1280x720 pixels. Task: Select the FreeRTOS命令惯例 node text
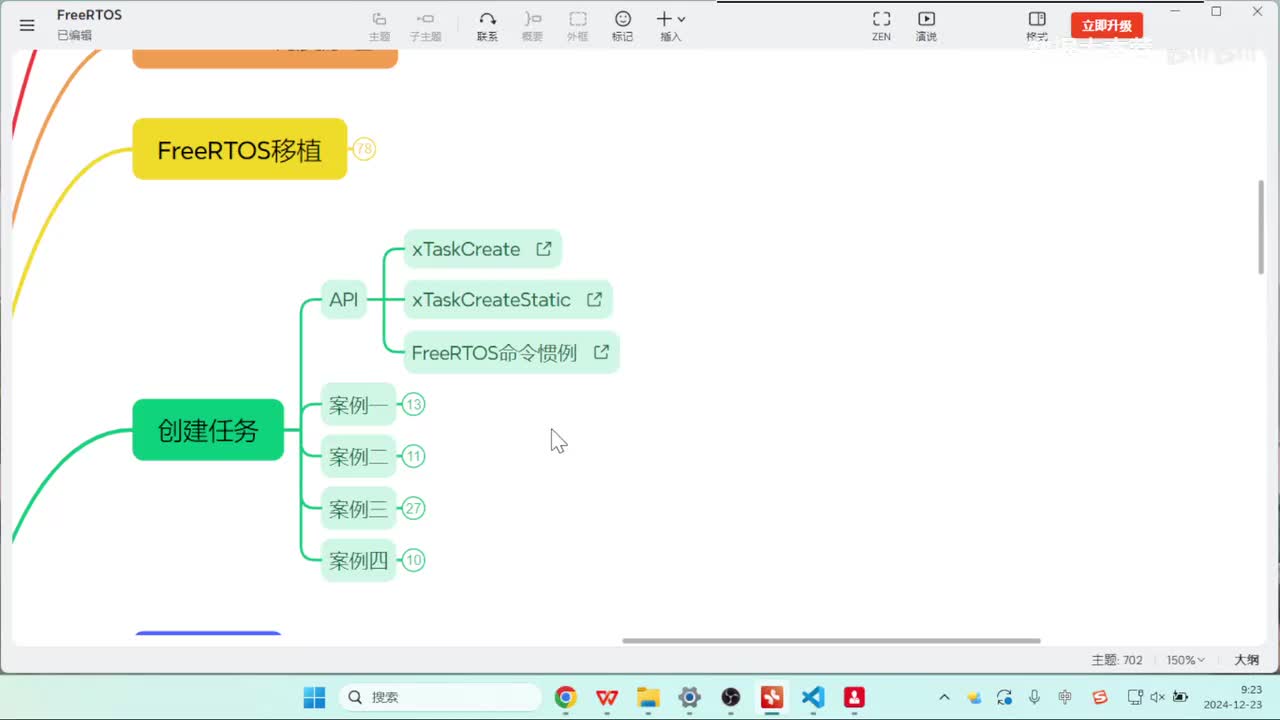pos(494,353)
